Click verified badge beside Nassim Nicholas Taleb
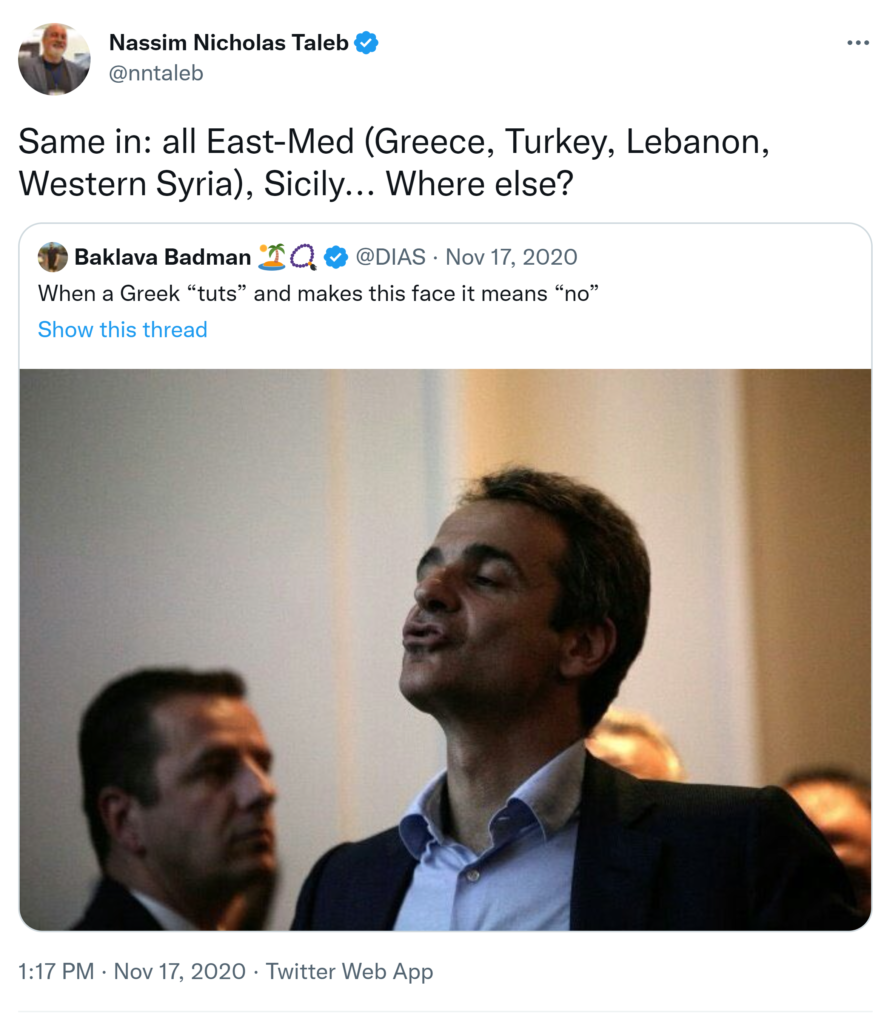Screen dimensions: 884x1024 (367, 43)
